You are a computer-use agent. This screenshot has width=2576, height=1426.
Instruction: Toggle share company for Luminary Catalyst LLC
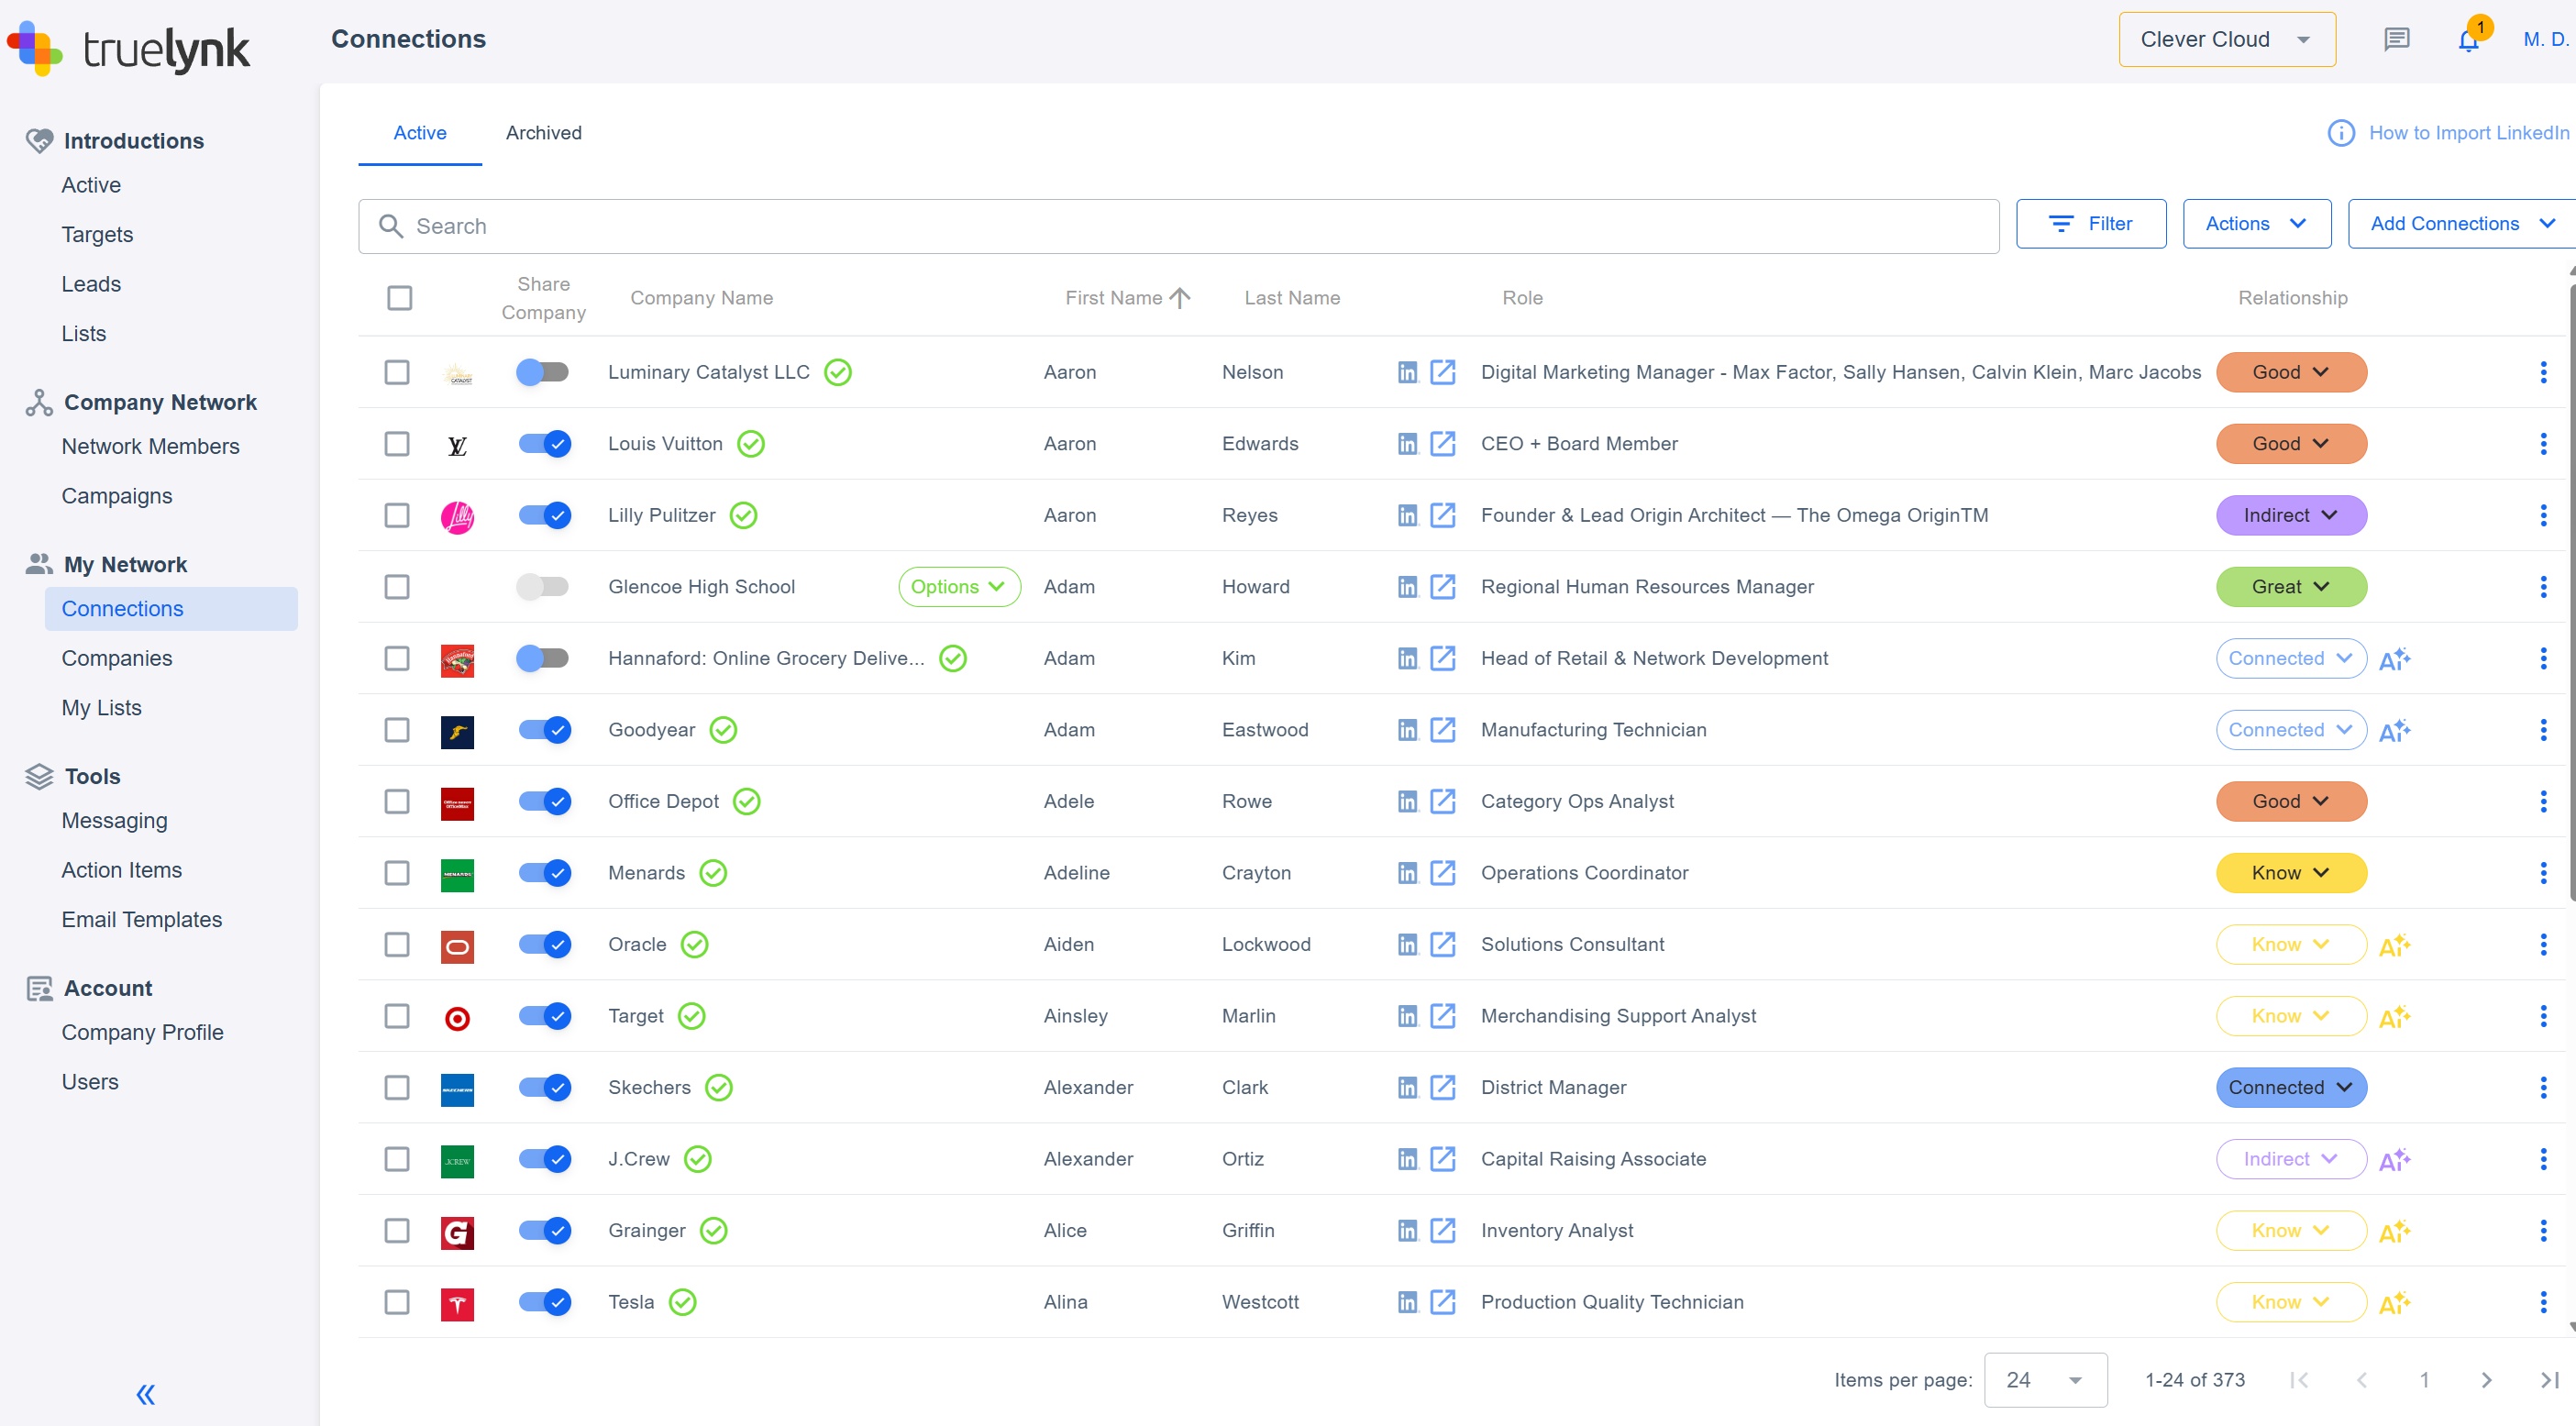coord(543,372)
